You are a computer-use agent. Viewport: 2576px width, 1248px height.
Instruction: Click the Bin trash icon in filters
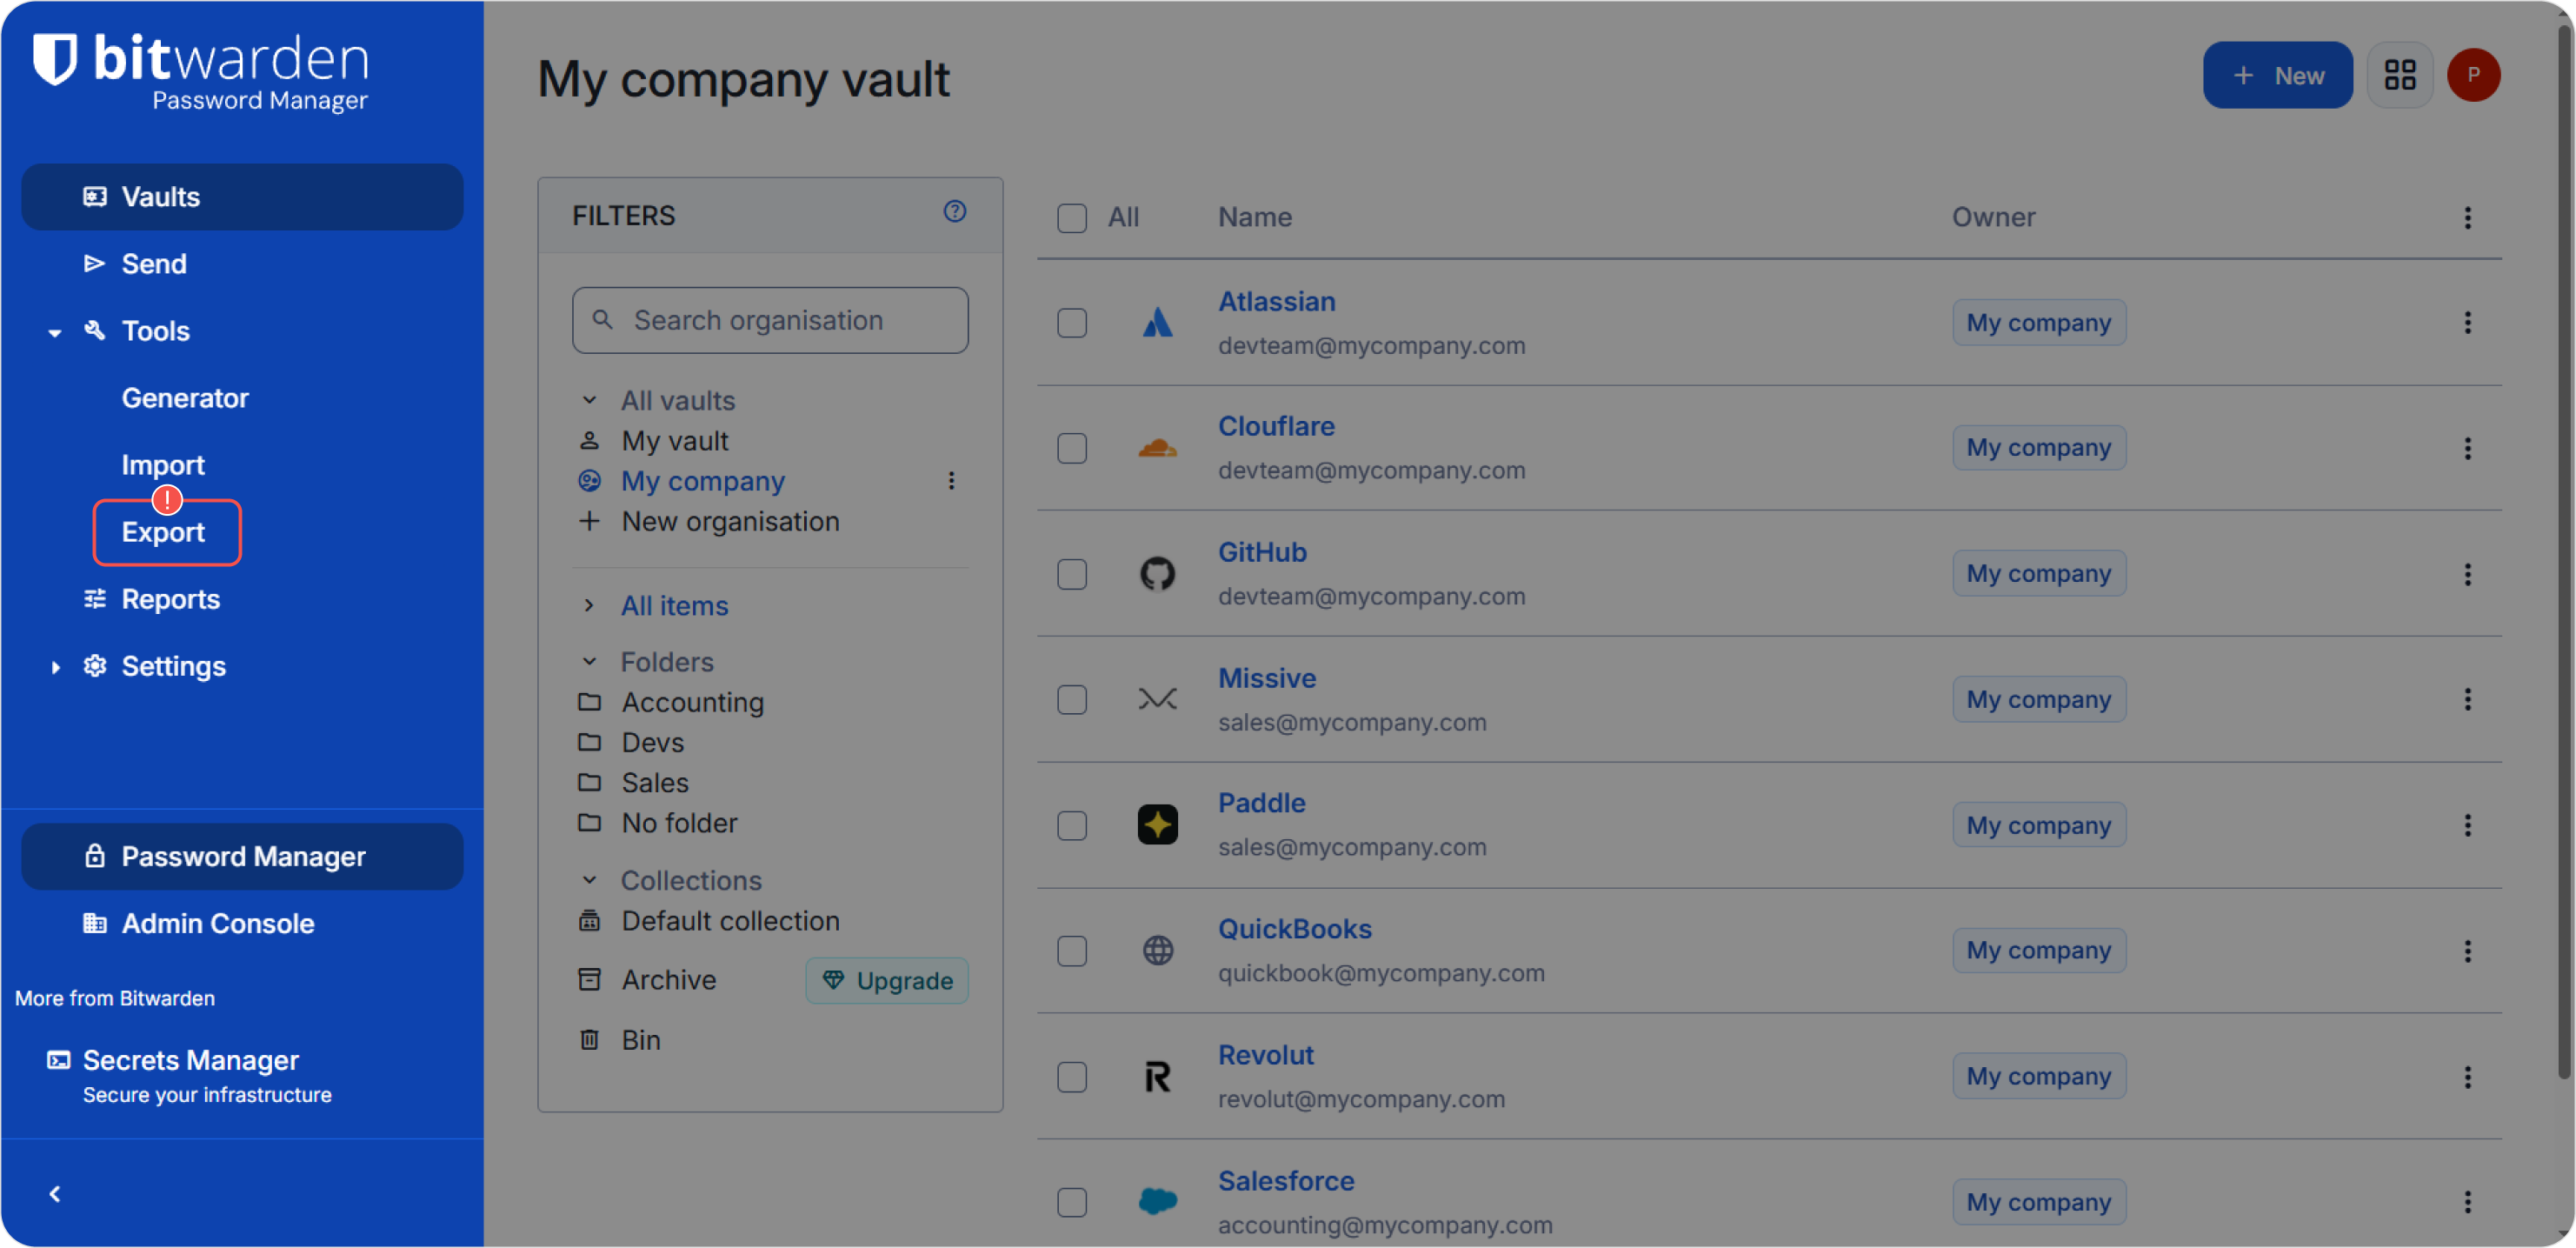[590, 1040]
